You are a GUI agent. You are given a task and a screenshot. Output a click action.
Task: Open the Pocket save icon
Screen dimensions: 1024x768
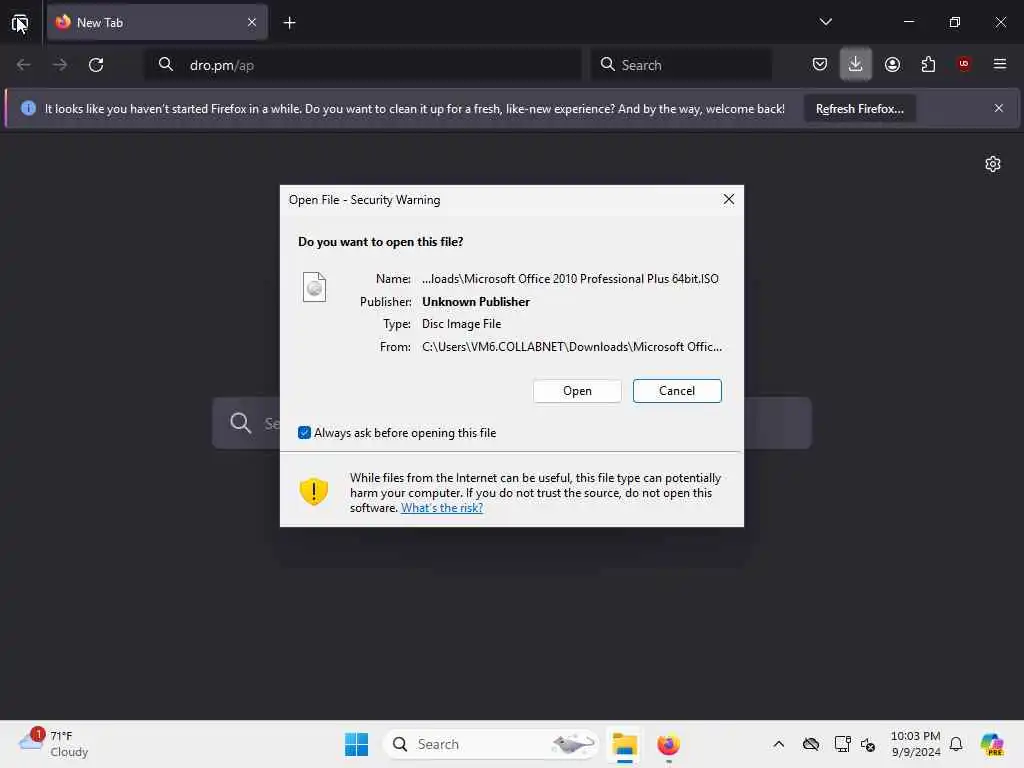(x=820, y=64)
